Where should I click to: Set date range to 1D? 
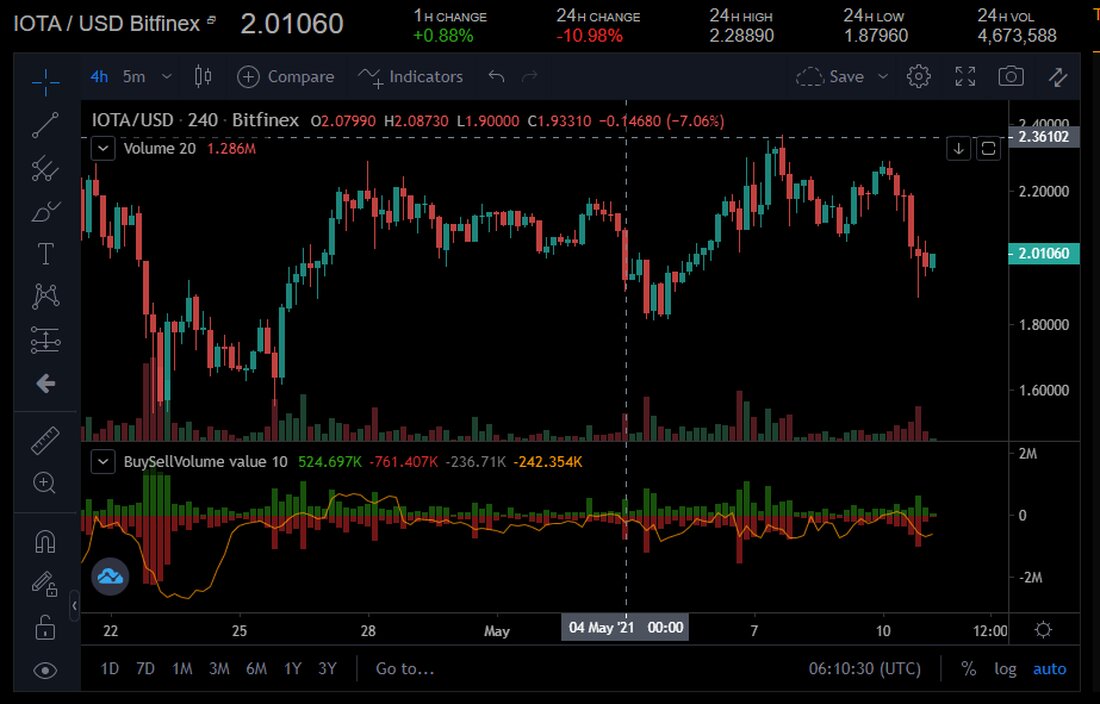tap(109, 669)
